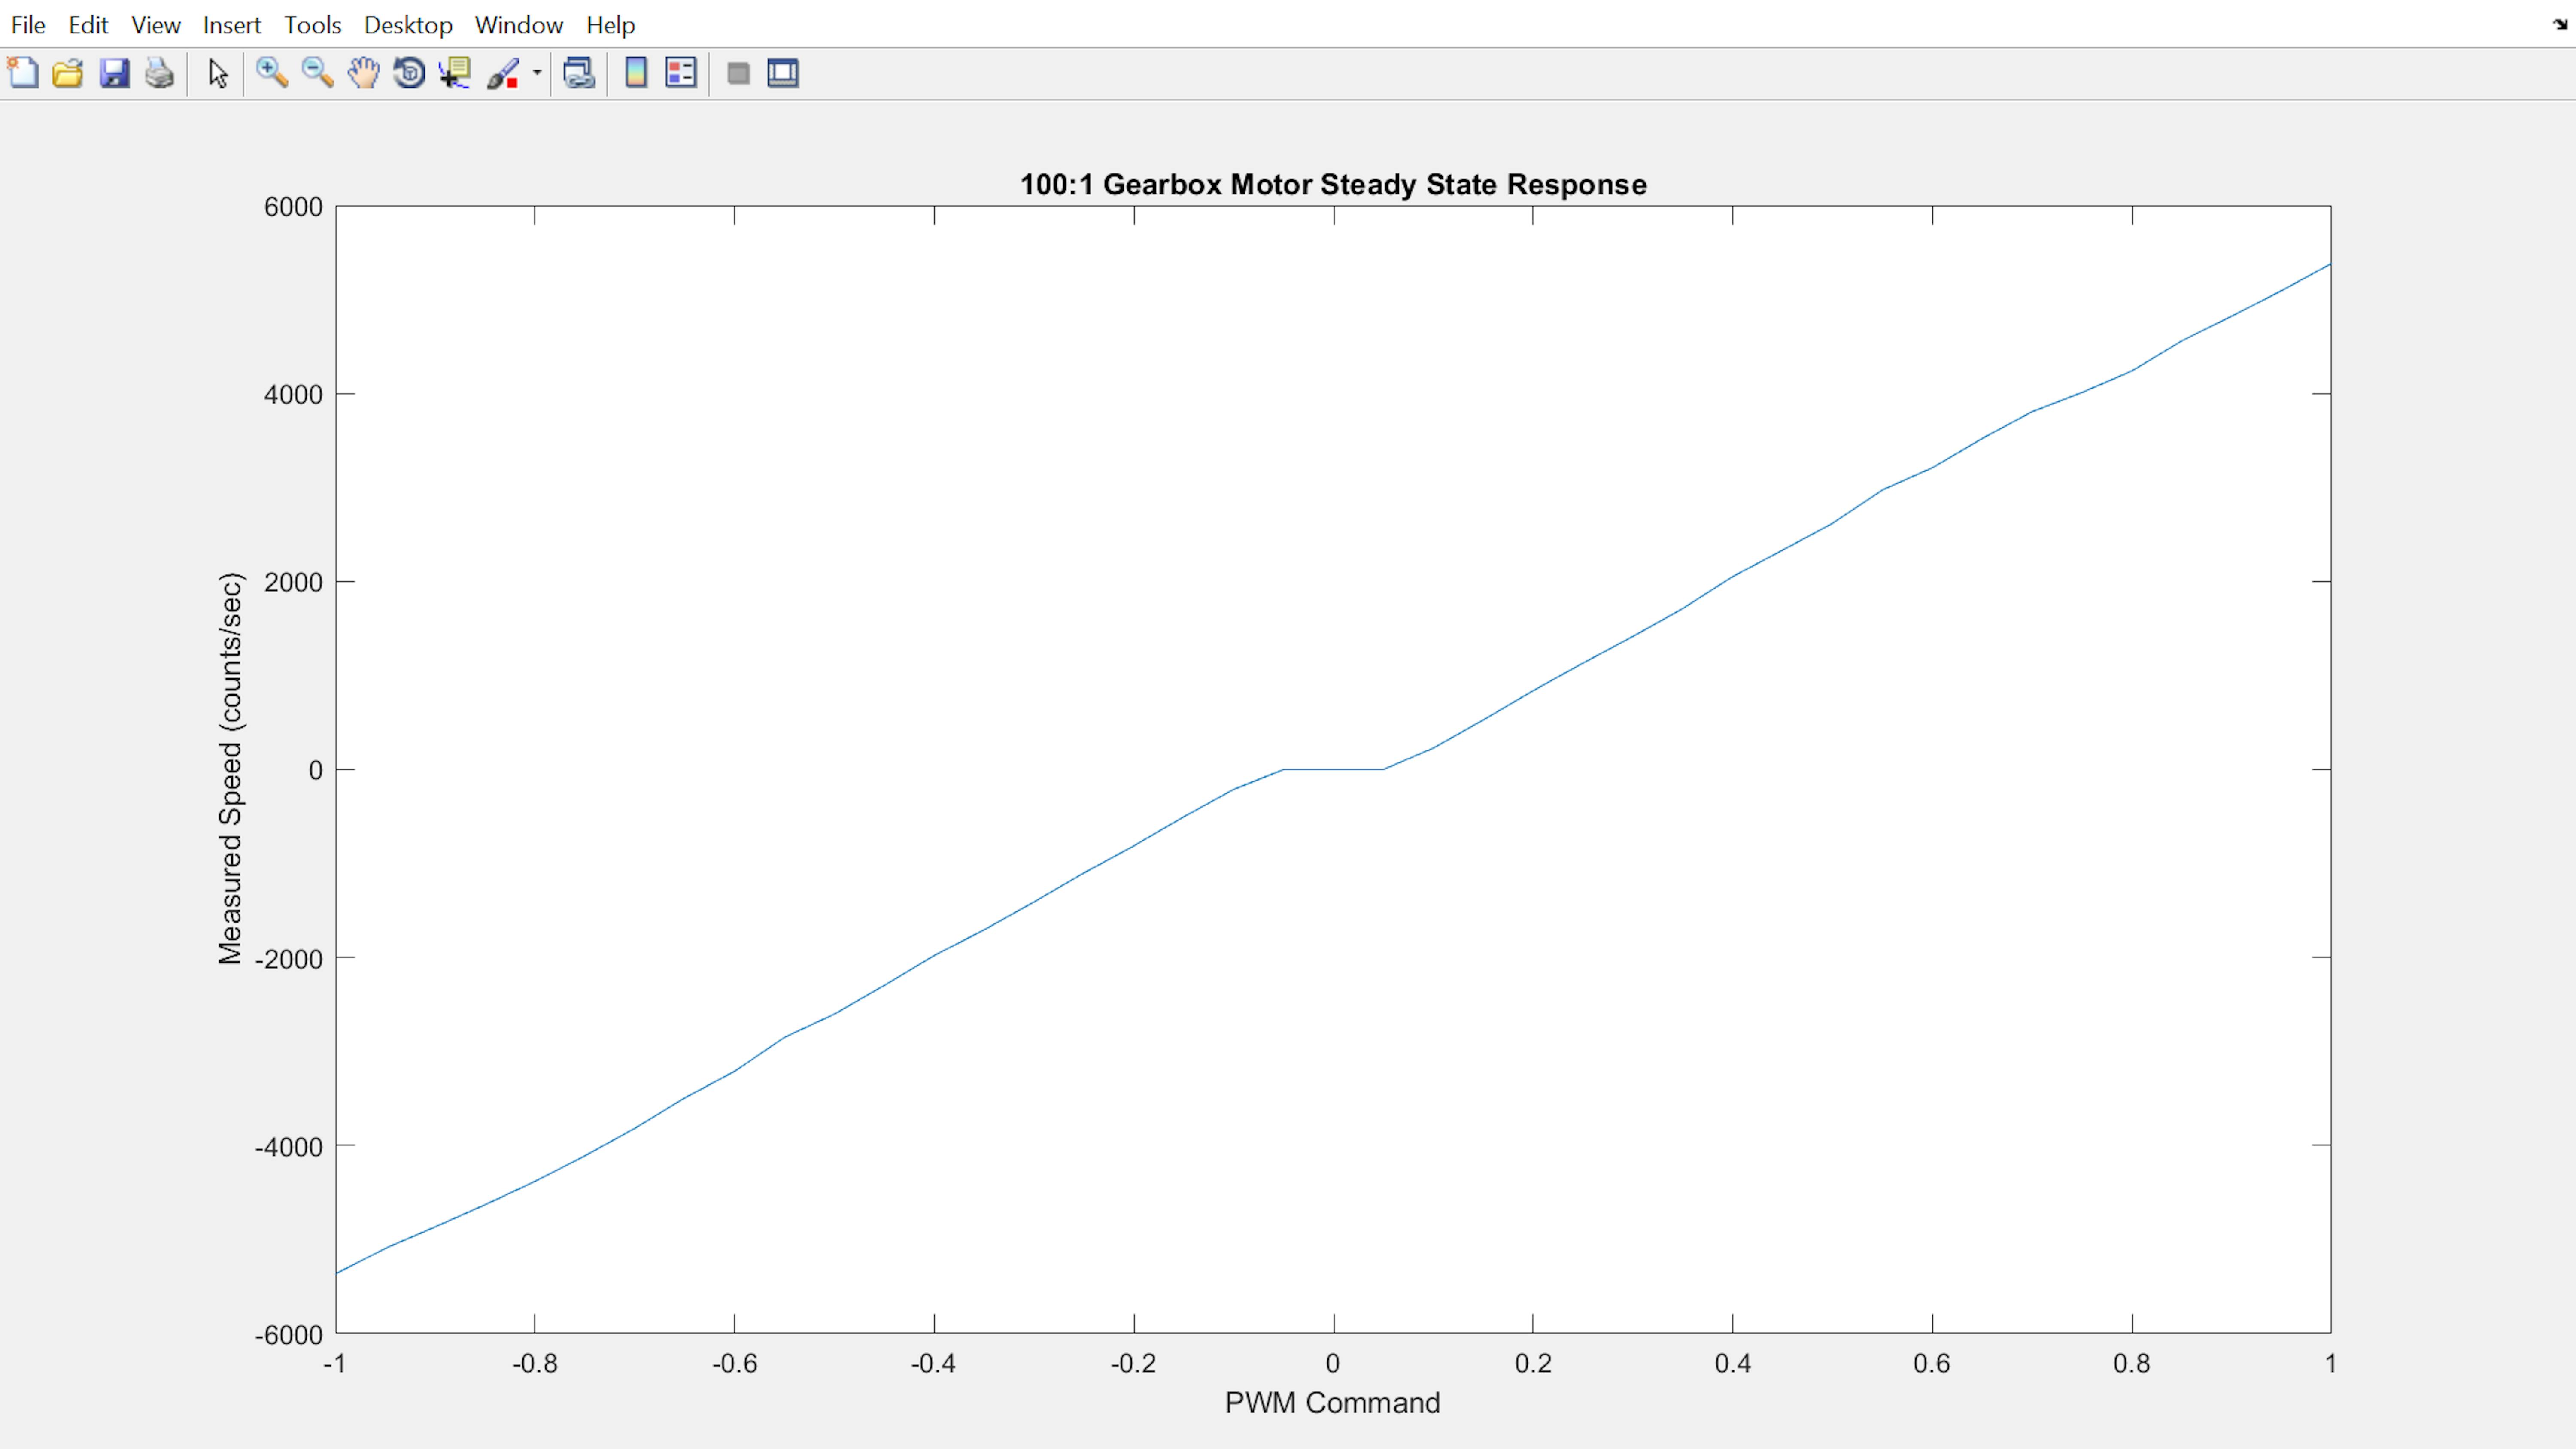Click the -0.2 x-axis tick label
Screen dimensions: 2576x1449
pyautogui.click(x=1134, y=1364)
